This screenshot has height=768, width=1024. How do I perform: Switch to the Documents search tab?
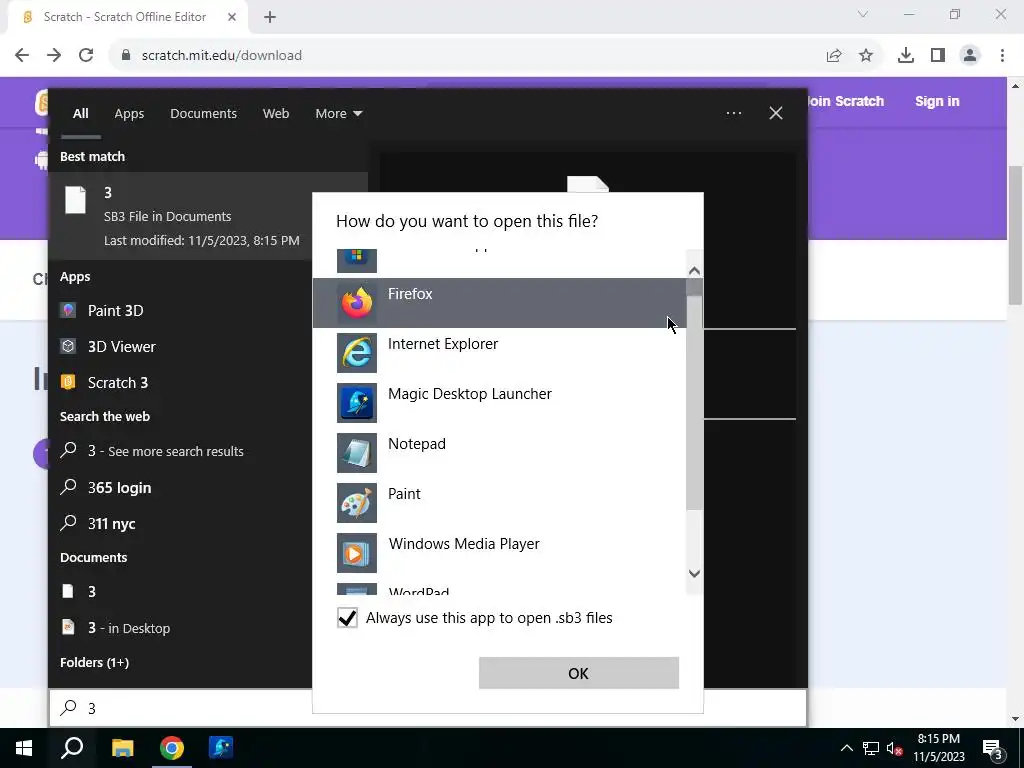click(203, 114)
